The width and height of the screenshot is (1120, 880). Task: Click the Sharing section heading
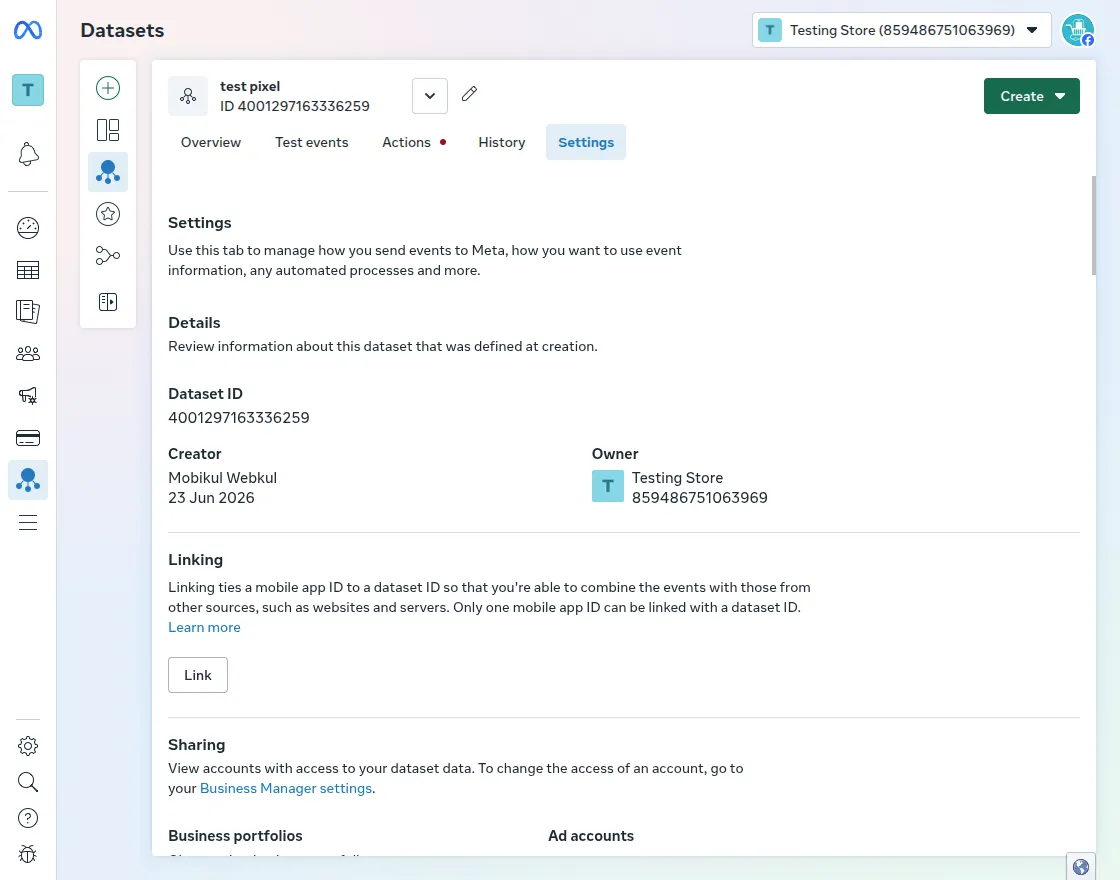(x=196, y=744)
